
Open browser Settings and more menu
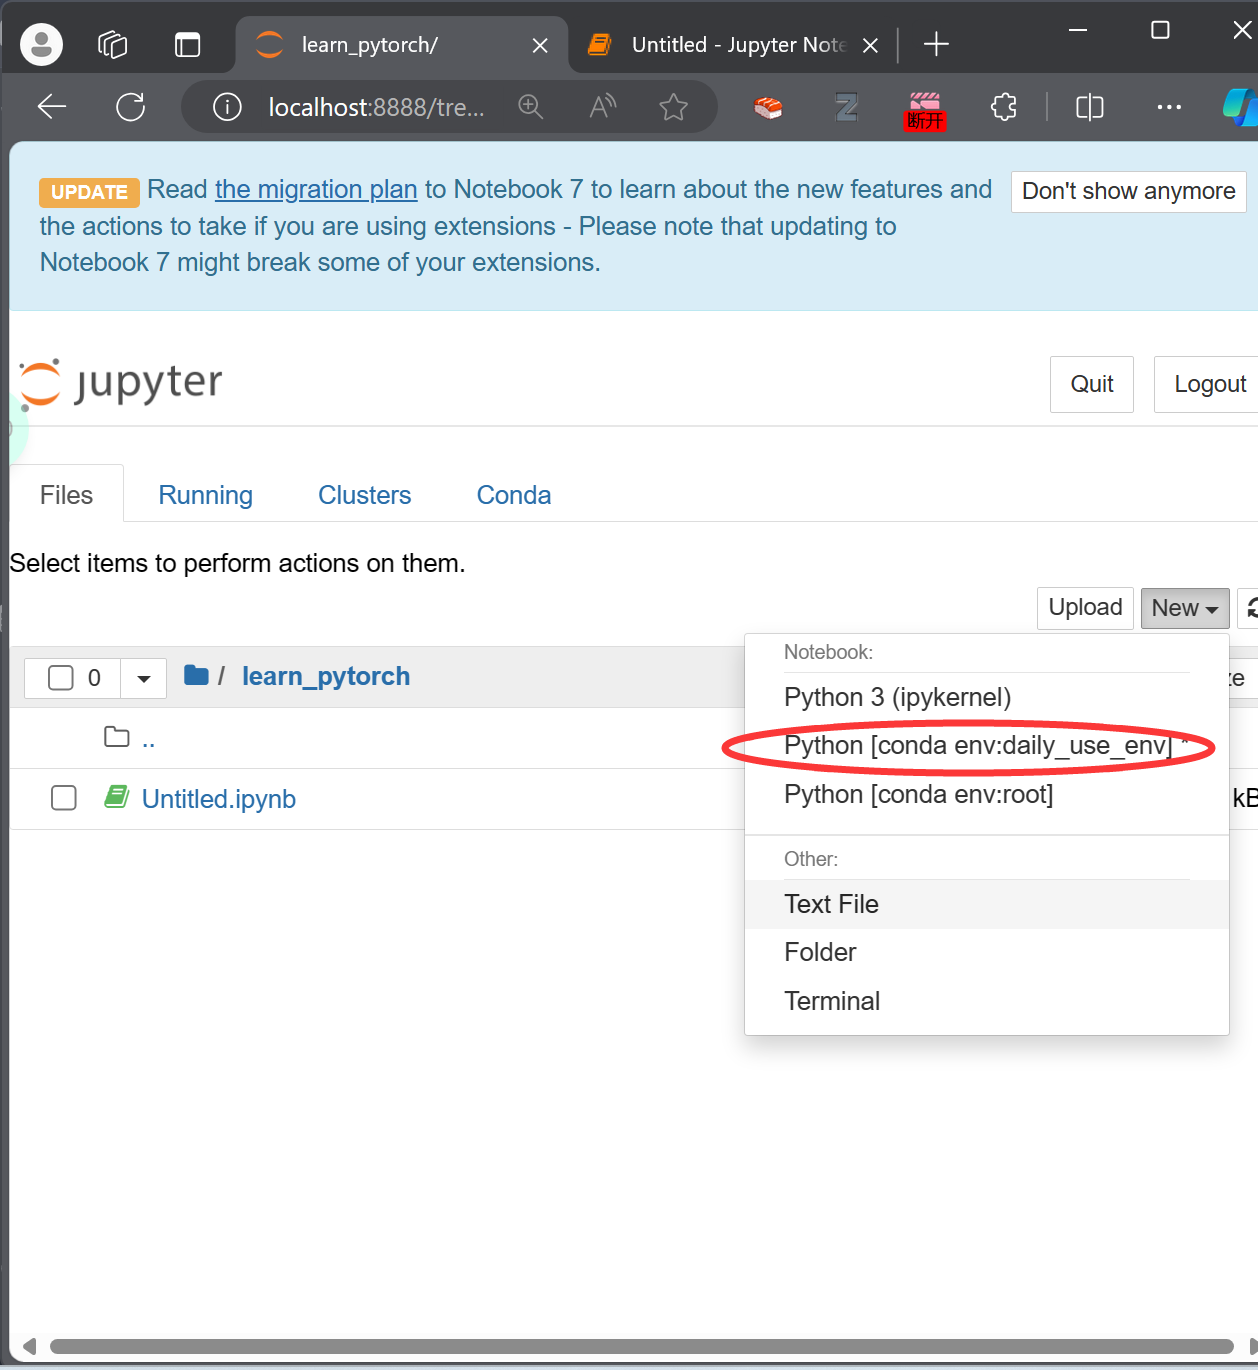point(1169,107)
